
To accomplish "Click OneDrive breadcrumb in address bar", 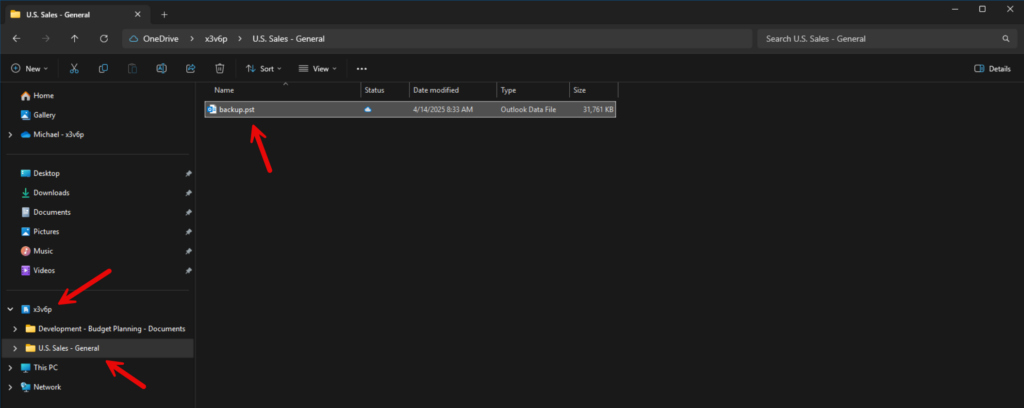I will pos(161,39).
